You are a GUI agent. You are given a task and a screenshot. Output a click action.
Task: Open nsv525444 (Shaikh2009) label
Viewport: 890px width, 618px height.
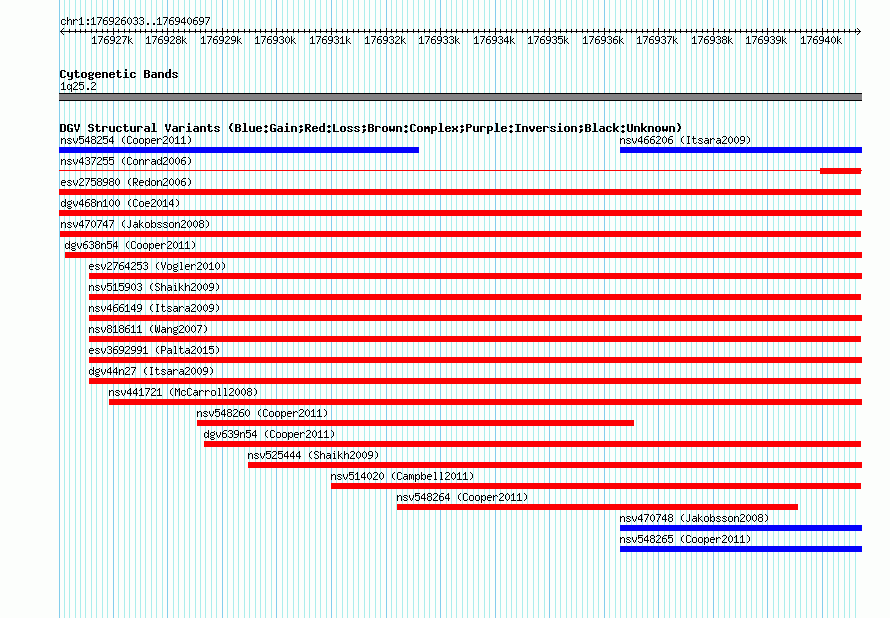(x=313, y=455)
